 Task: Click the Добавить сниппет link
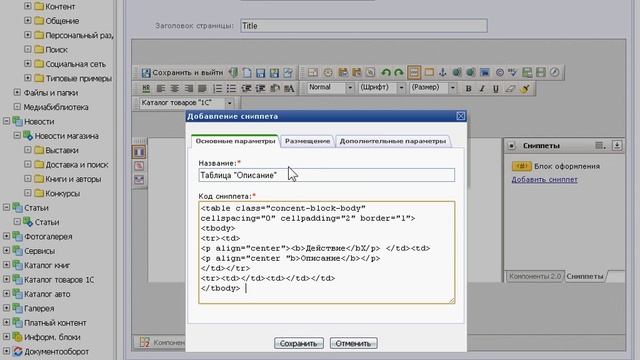pyautogui.click(x=544, y=180)
